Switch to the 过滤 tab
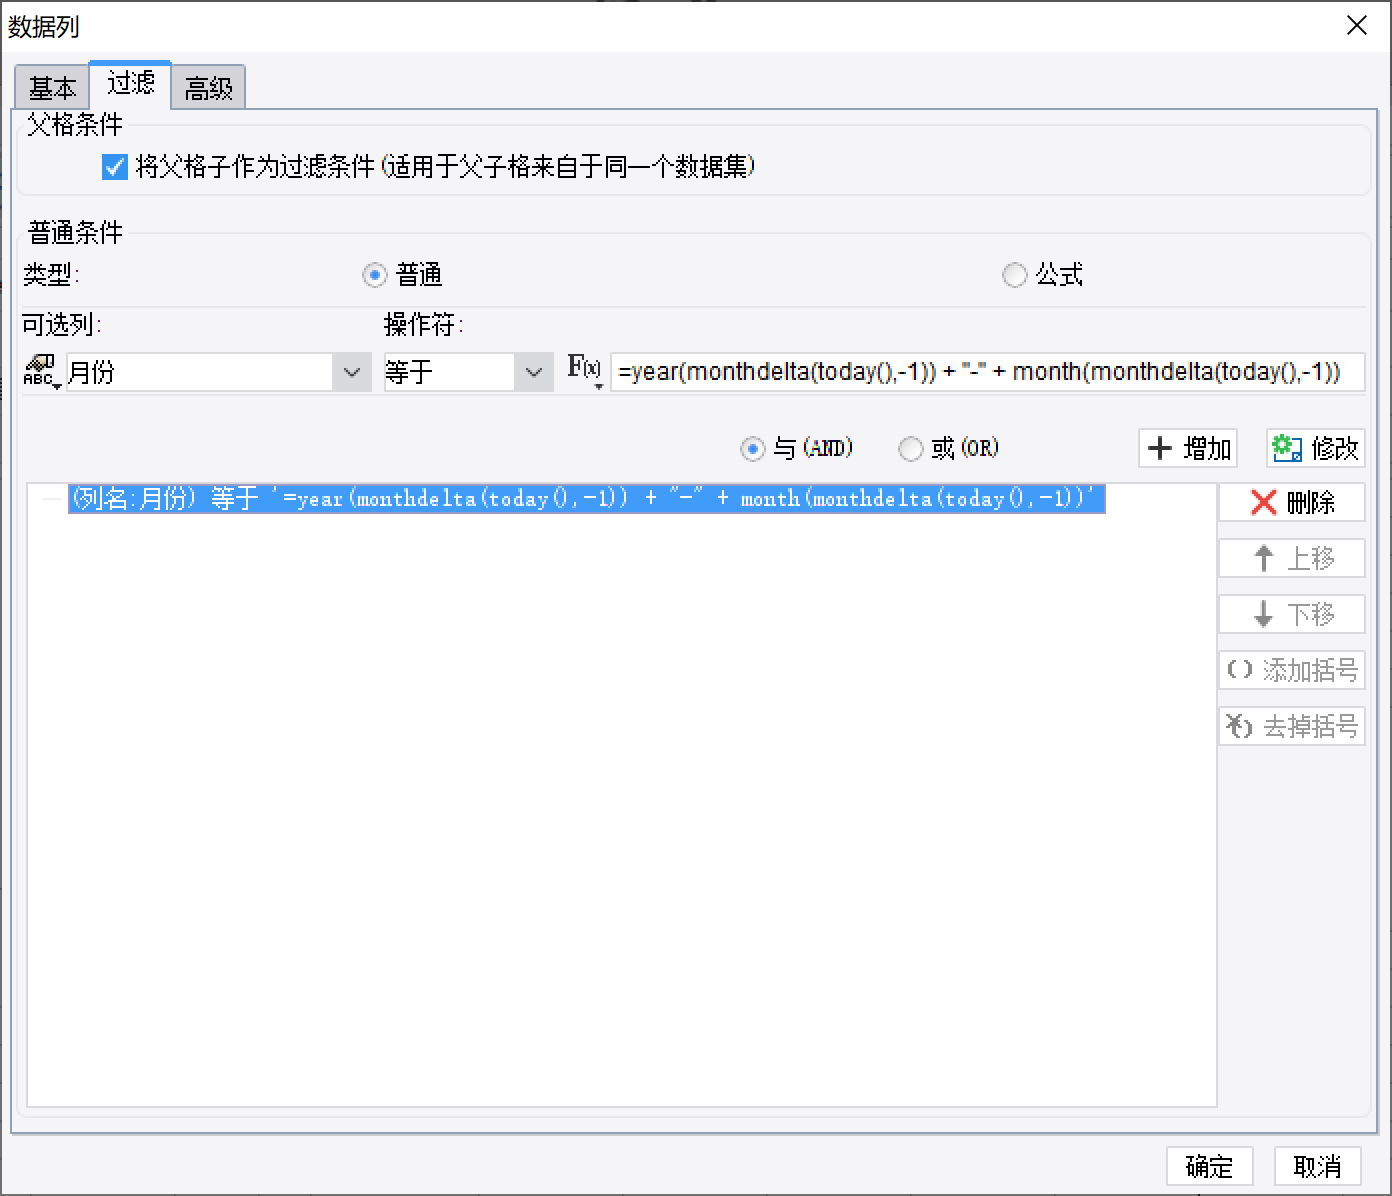 coord(130,84)
